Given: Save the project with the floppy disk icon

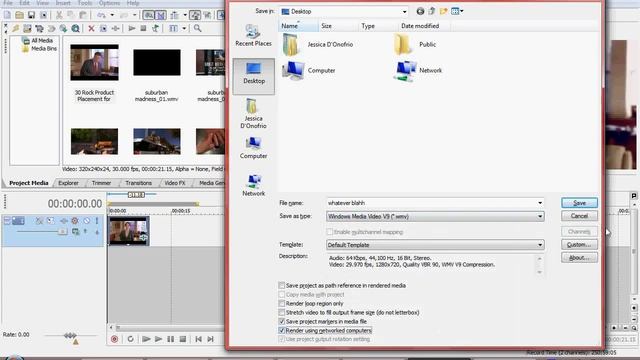Looking at the screenshot, I should pyautogui.click(x=31, y=15).
